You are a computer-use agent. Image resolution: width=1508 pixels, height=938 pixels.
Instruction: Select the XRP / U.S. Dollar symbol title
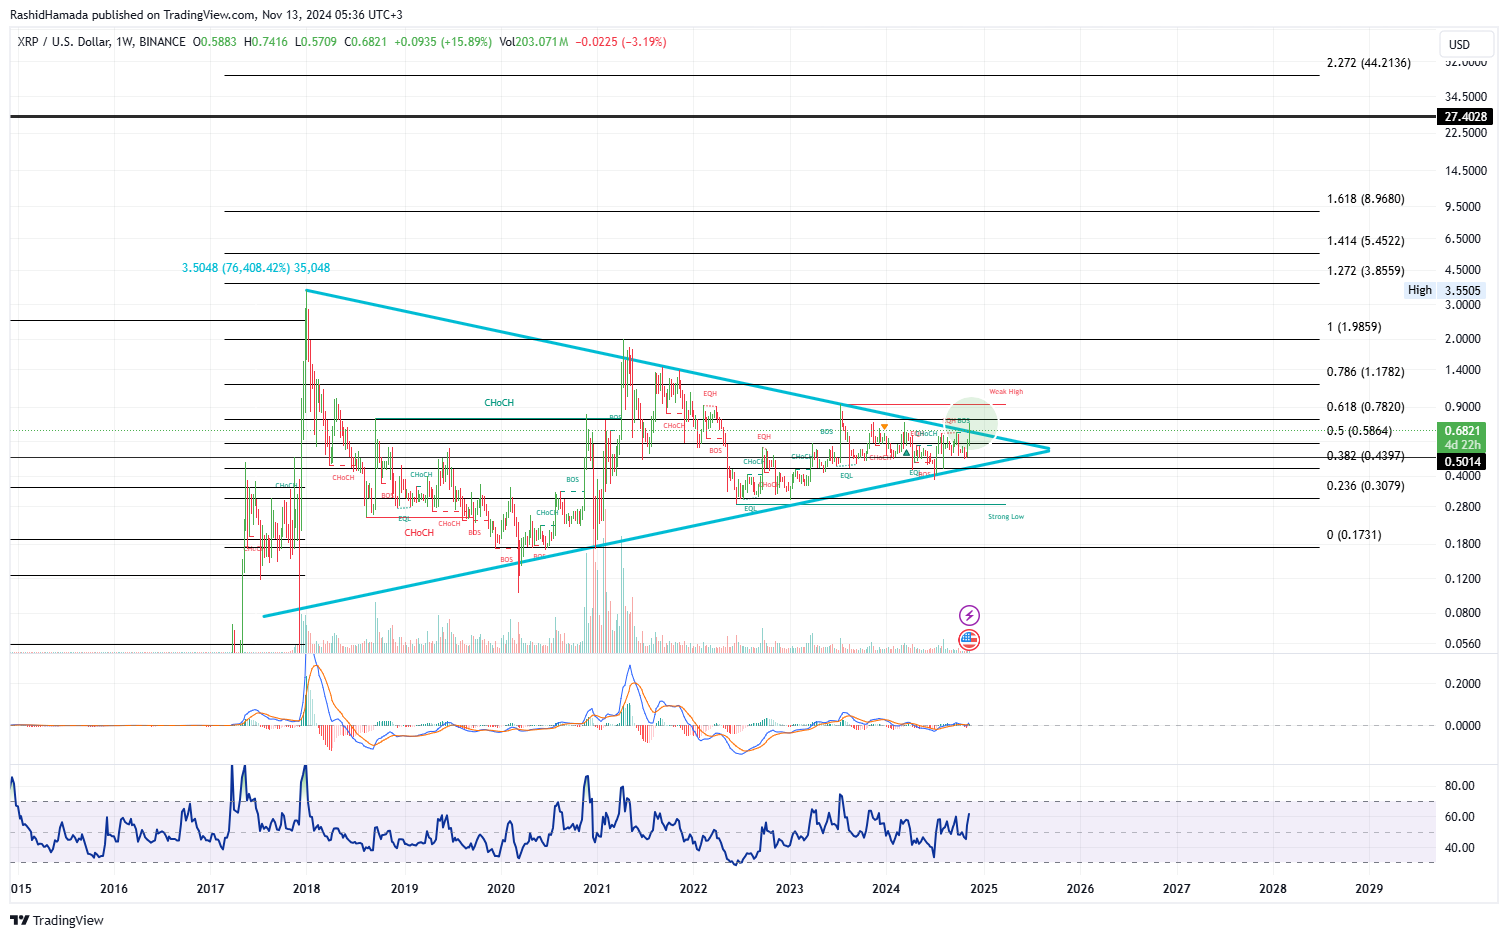click(x=101, y=42)
